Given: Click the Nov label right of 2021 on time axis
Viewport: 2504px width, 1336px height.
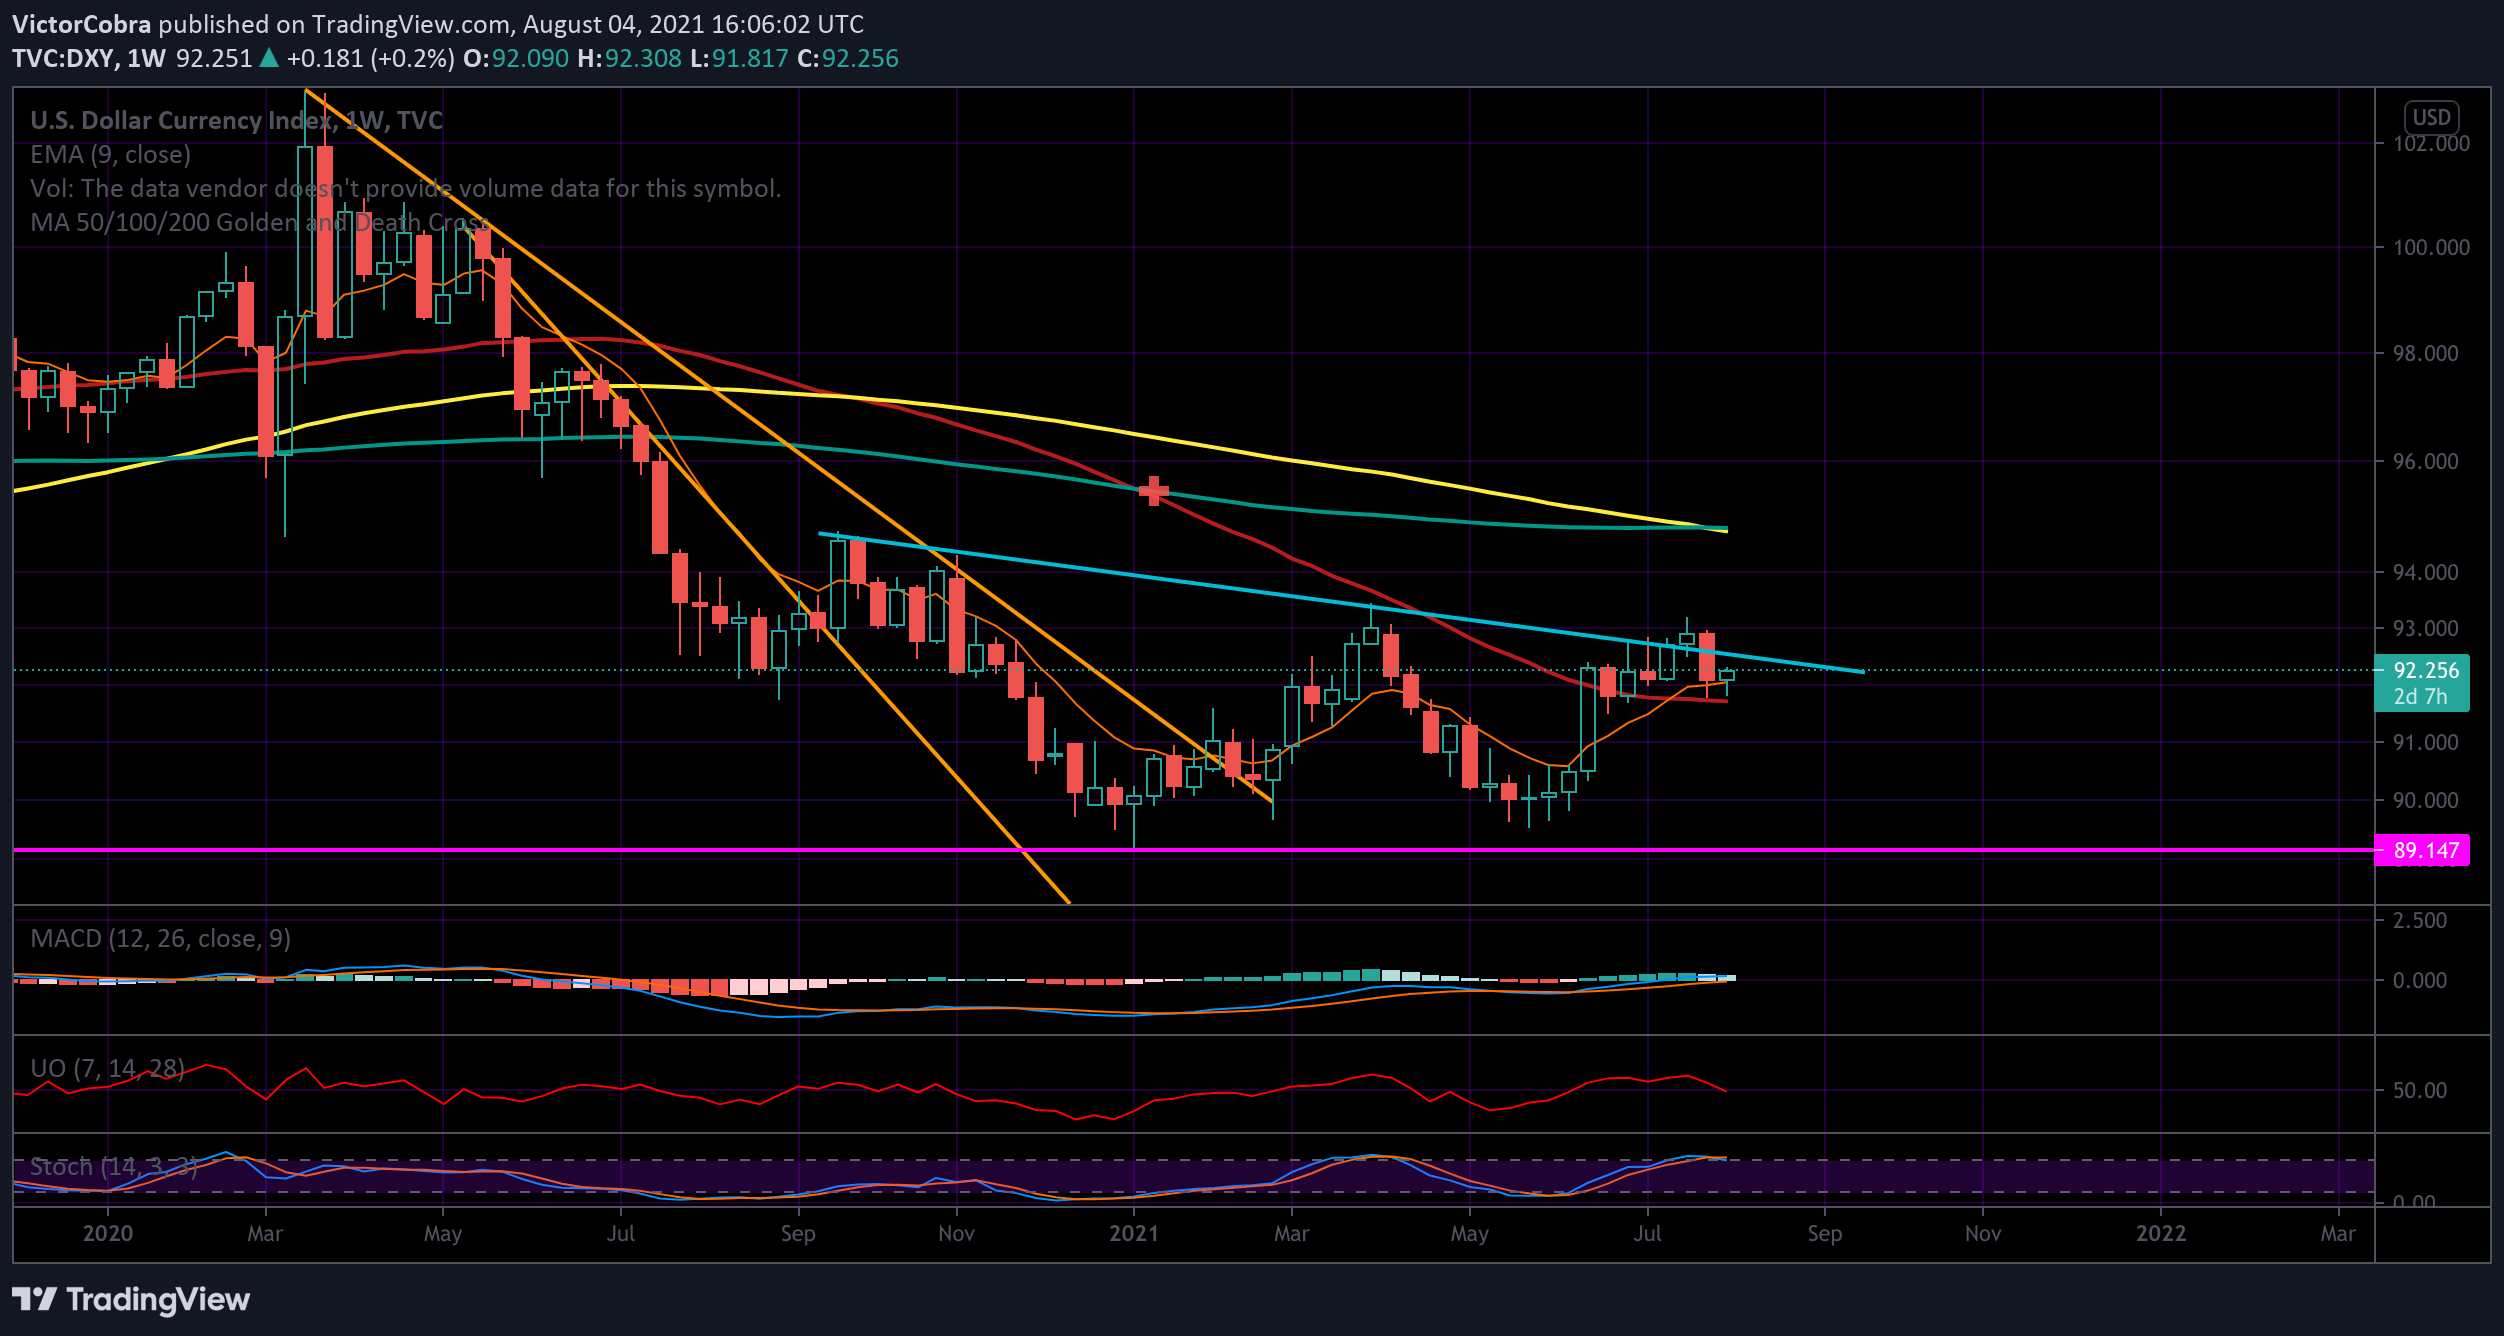Looking at the screenshot, I should (1983, 1233).
